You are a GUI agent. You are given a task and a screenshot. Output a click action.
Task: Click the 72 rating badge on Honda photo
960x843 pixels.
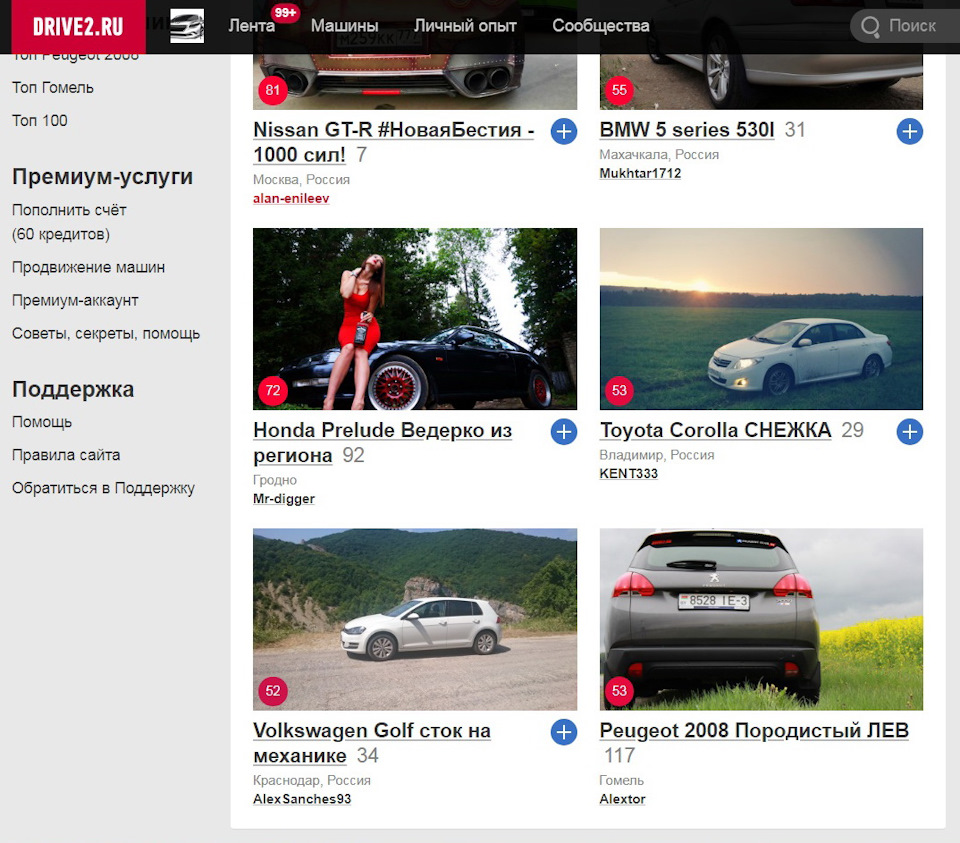coord(272,391)
